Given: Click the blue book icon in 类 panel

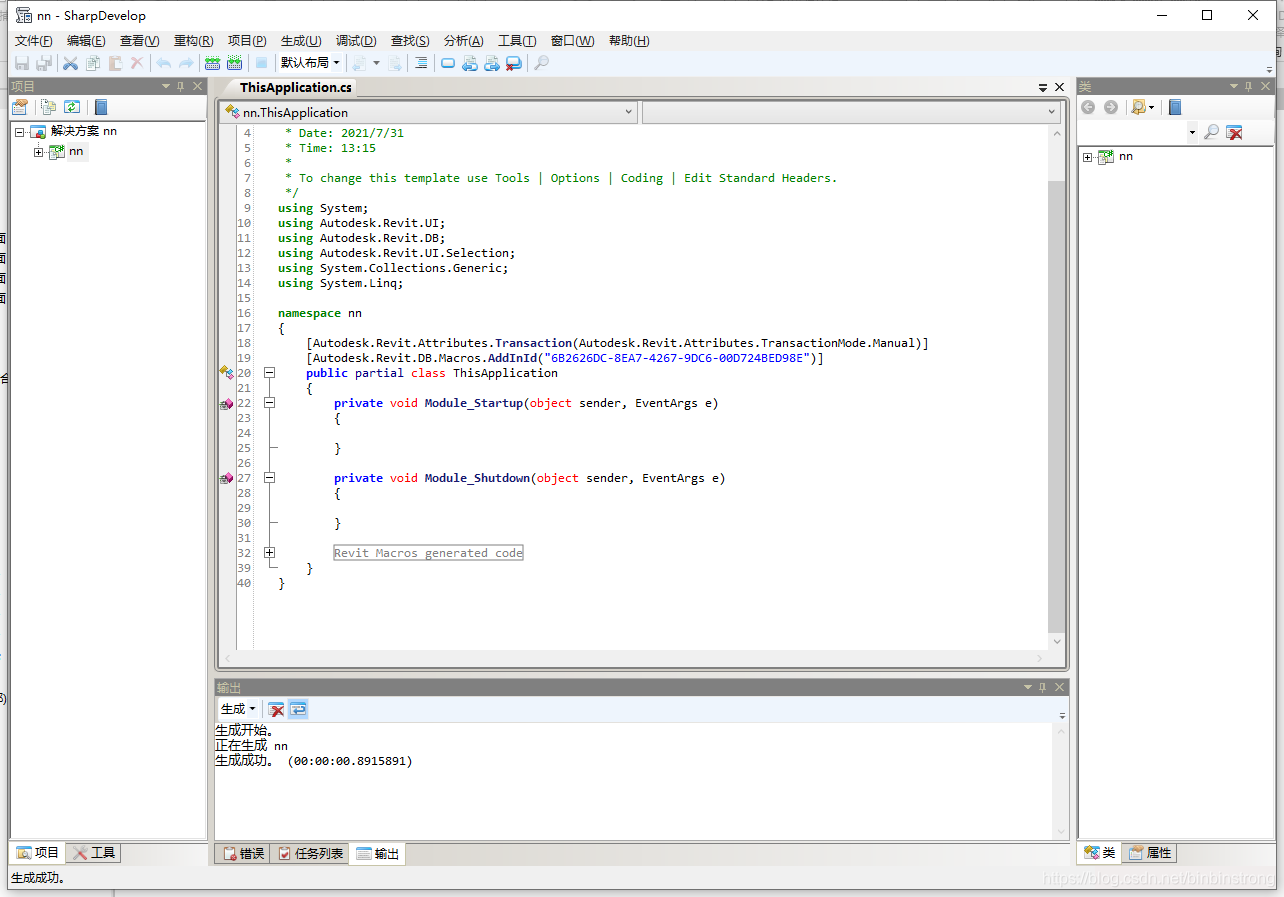Looking at the screenshot, I should [1175, 107].
